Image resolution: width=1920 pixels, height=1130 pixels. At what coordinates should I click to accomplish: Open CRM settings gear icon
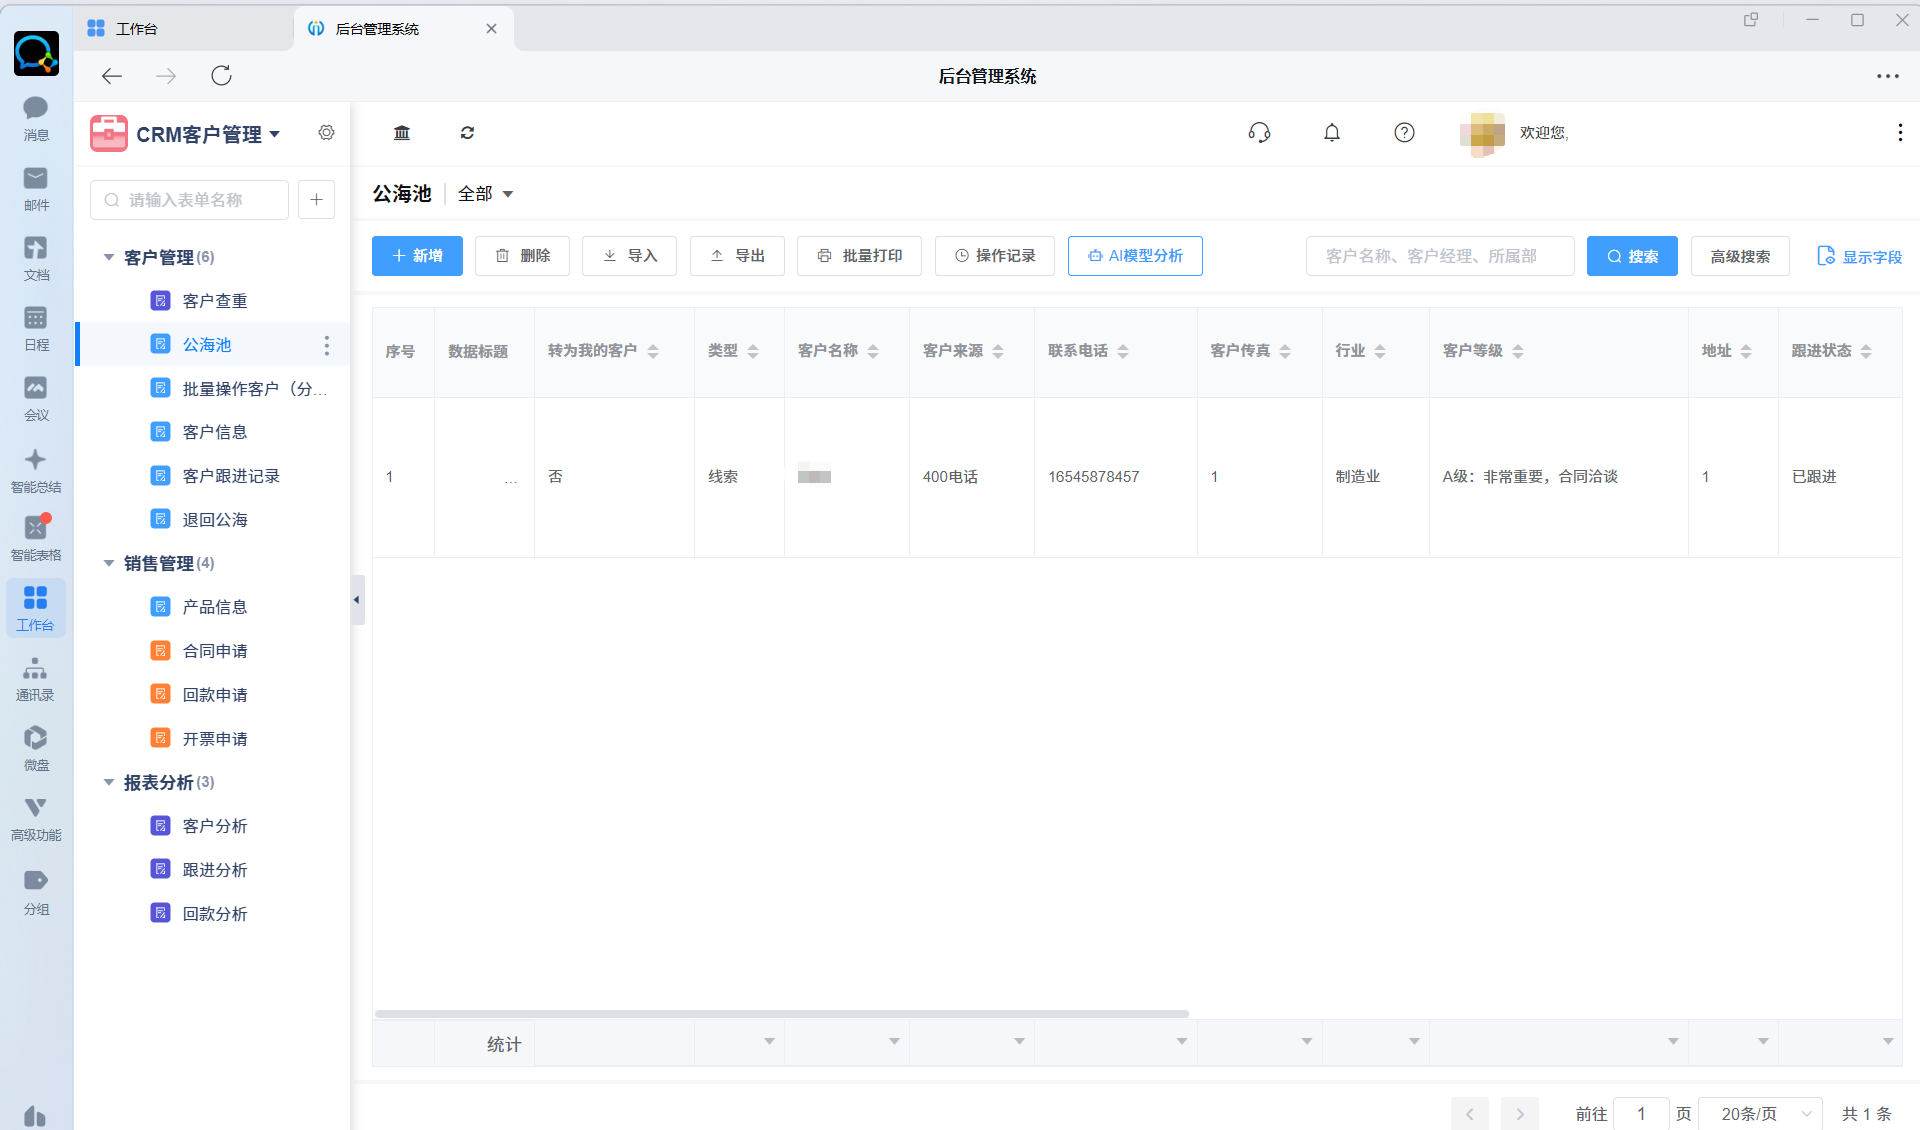tap(326, 133)
